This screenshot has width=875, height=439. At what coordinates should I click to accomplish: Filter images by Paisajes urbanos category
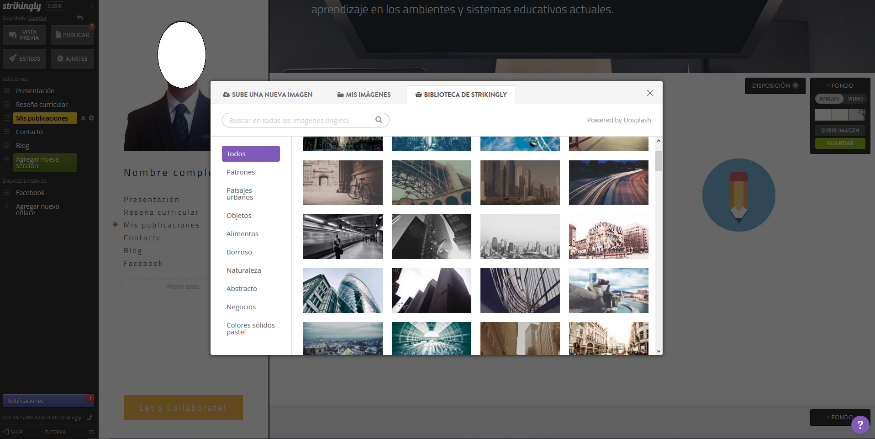coord(239,193)
